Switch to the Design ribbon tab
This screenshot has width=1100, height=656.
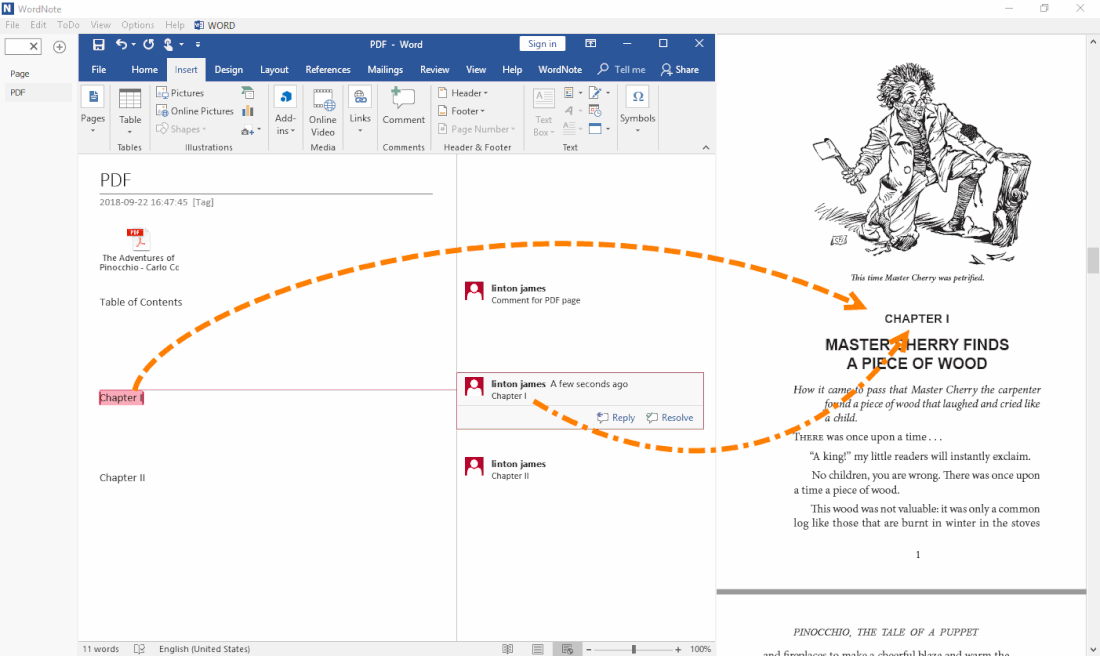229,69
